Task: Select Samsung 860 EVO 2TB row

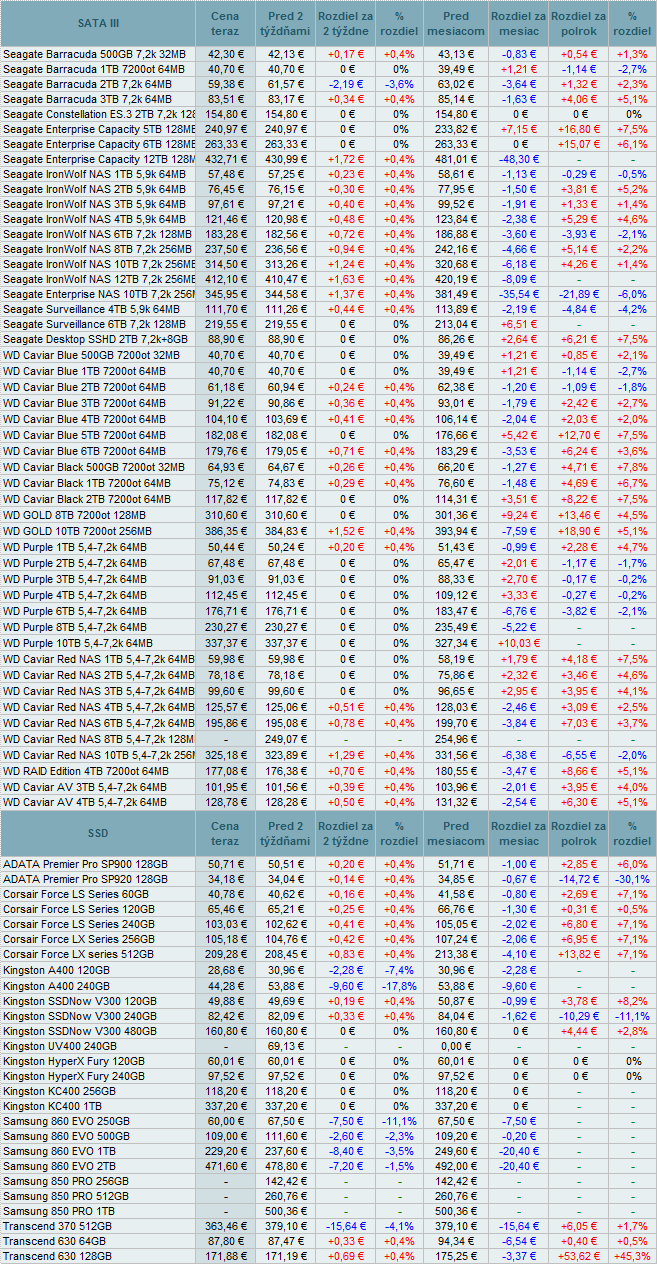Action: coord(328,1167)
